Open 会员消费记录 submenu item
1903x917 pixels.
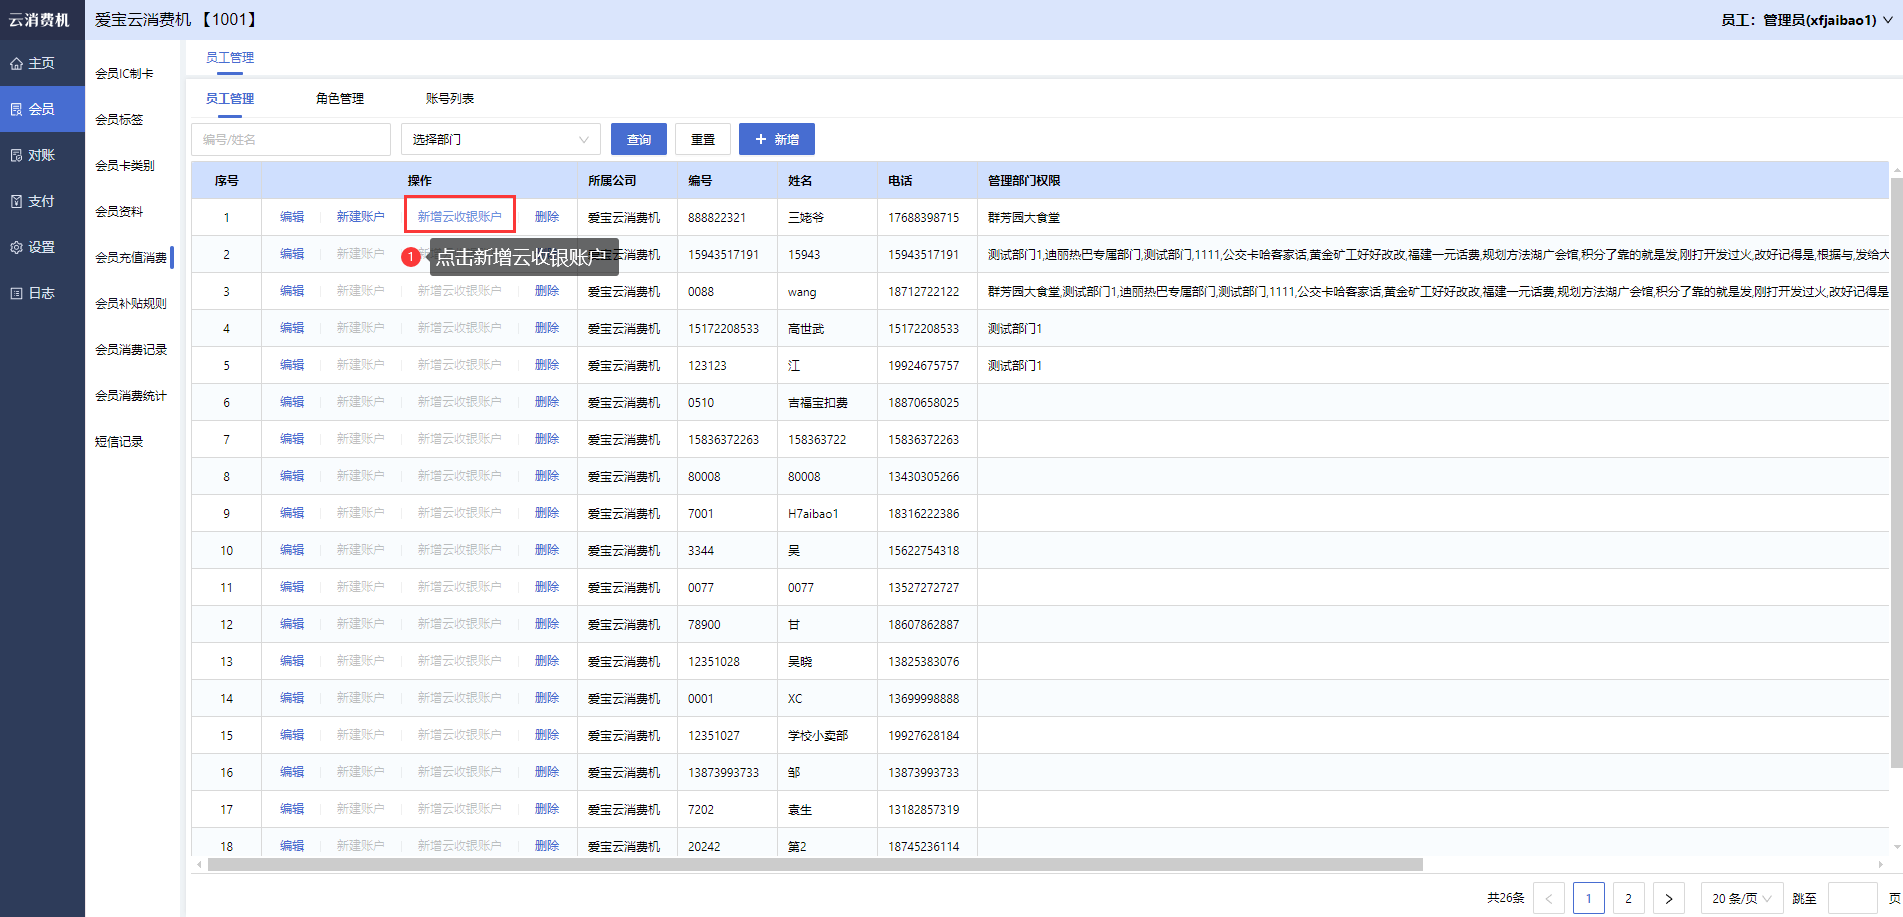pos(131,349)
